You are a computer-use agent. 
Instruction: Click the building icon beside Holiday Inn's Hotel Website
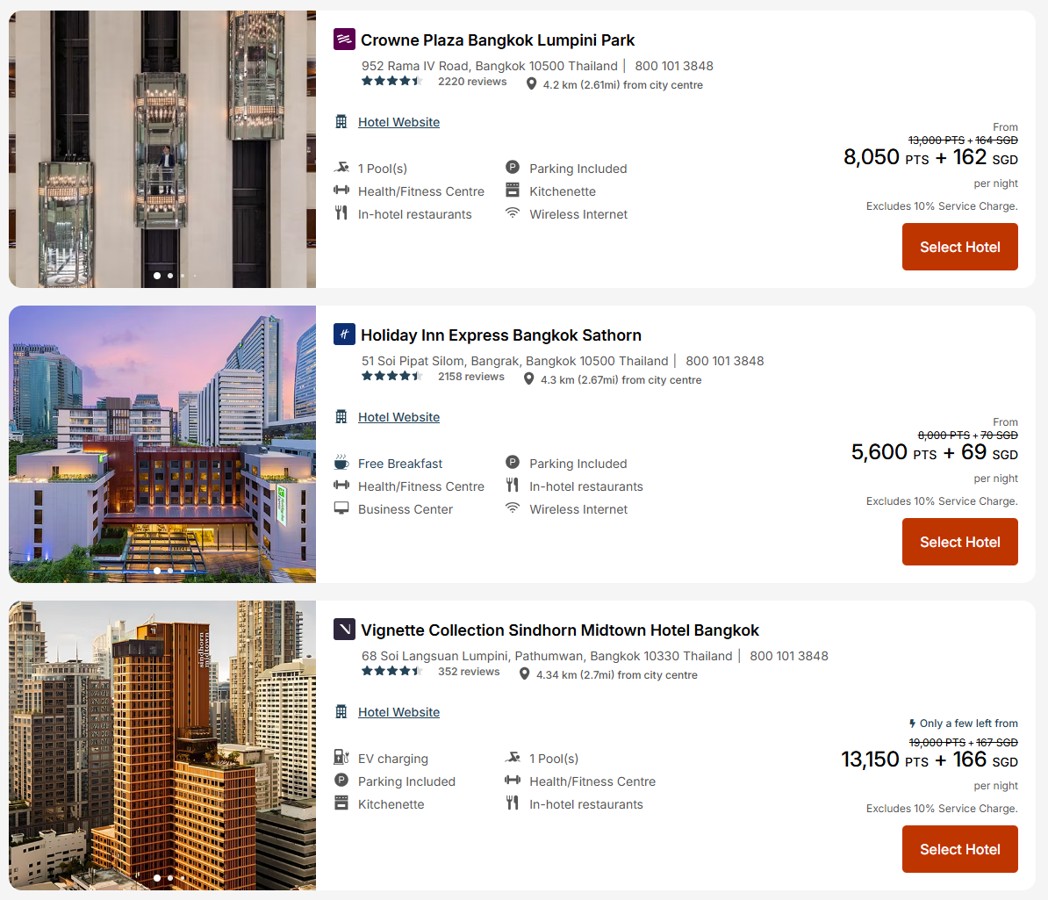(341, 417)
